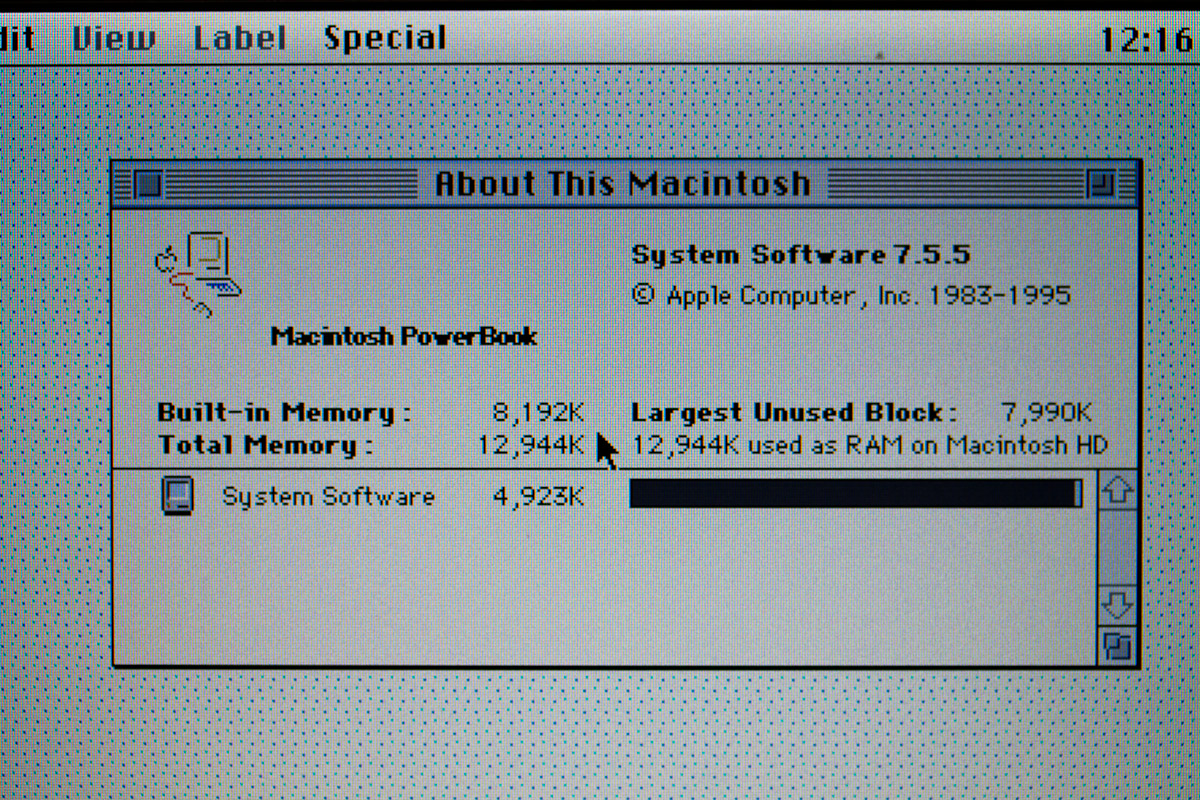Open the Special menu

(385, 39)
